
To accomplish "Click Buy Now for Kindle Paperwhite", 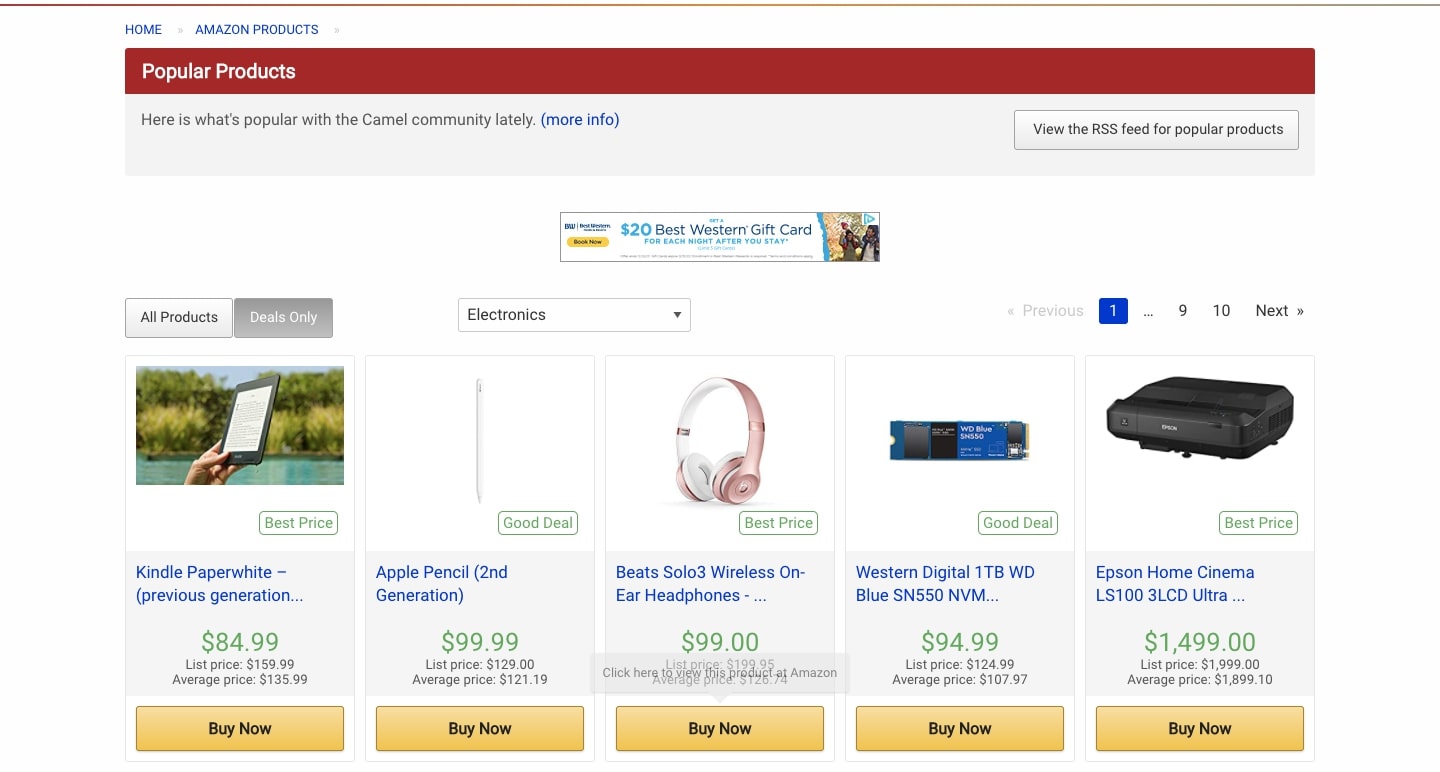I will click(x=240, y=728).
